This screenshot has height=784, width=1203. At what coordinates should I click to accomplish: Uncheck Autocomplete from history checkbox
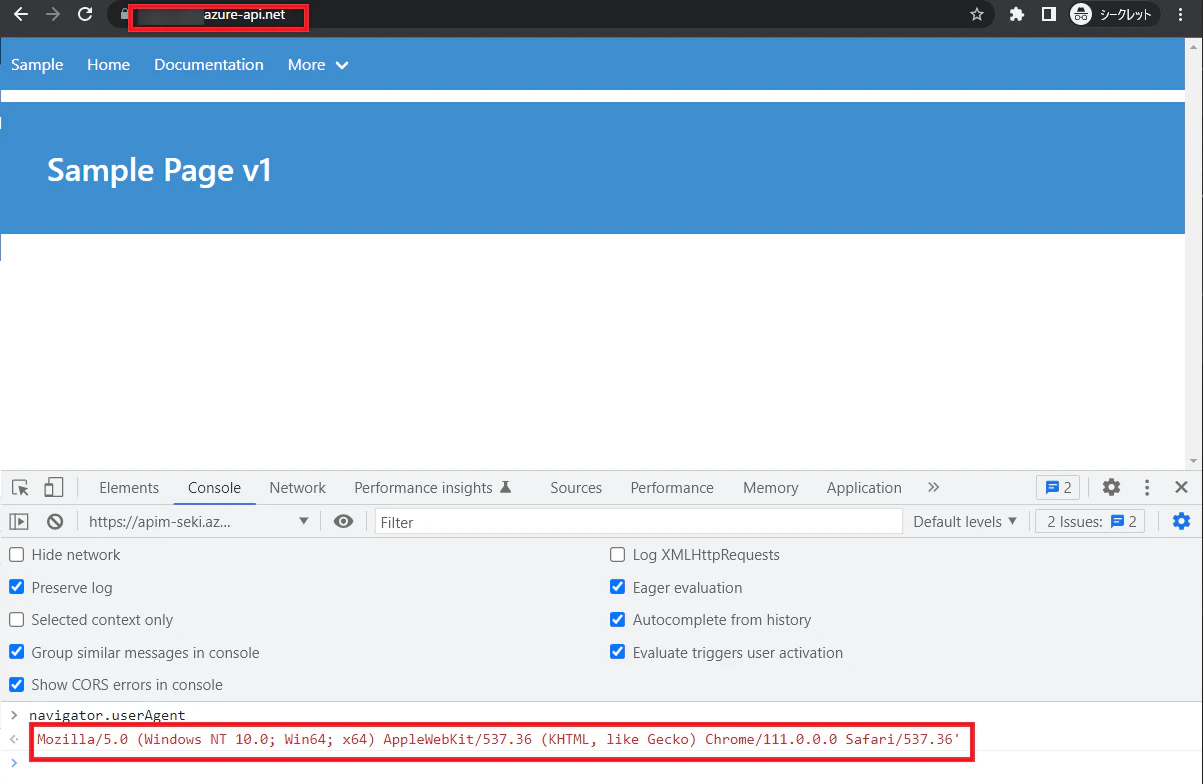[617, 620]
